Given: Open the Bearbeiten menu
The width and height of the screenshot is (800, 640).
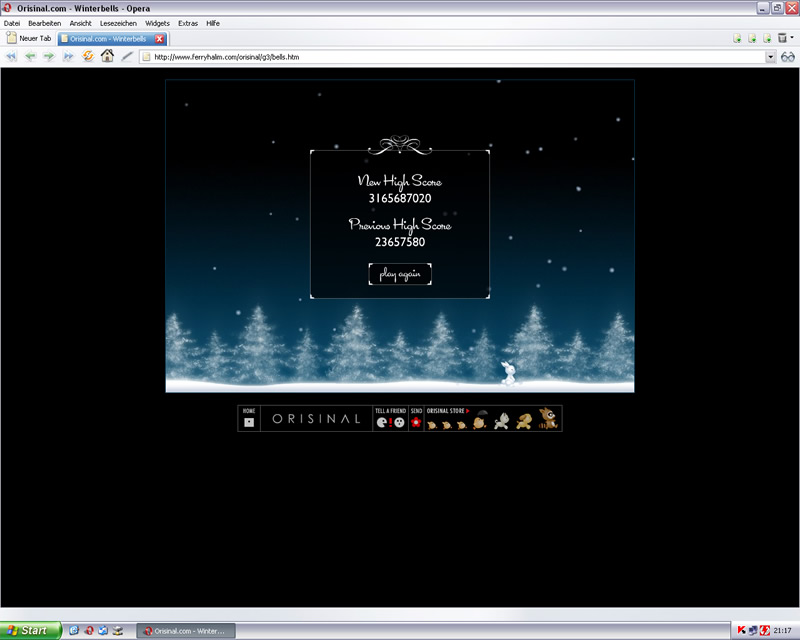Looking at the screenshot, I should coord(44,23).
